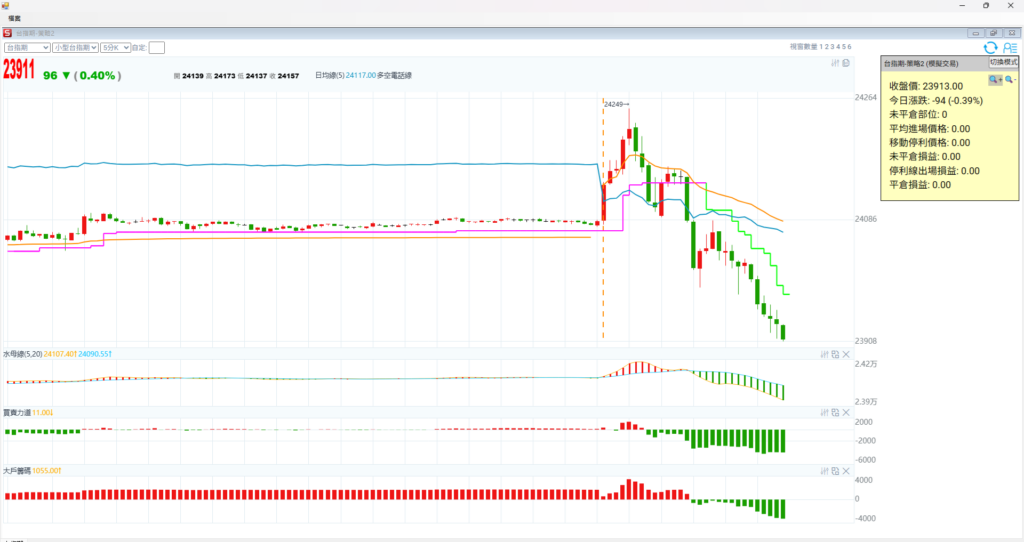The height and width of the screenshot is (542, 1024).
Task: Zoom out with the magnifier minus icon
Action: (1009, 79)
